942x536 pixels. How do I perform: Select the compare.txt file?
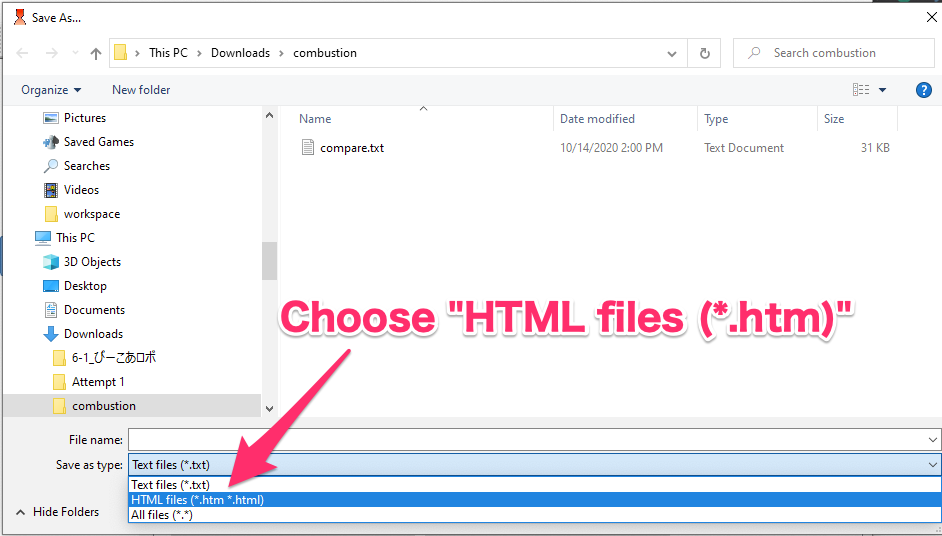[352, 148]
